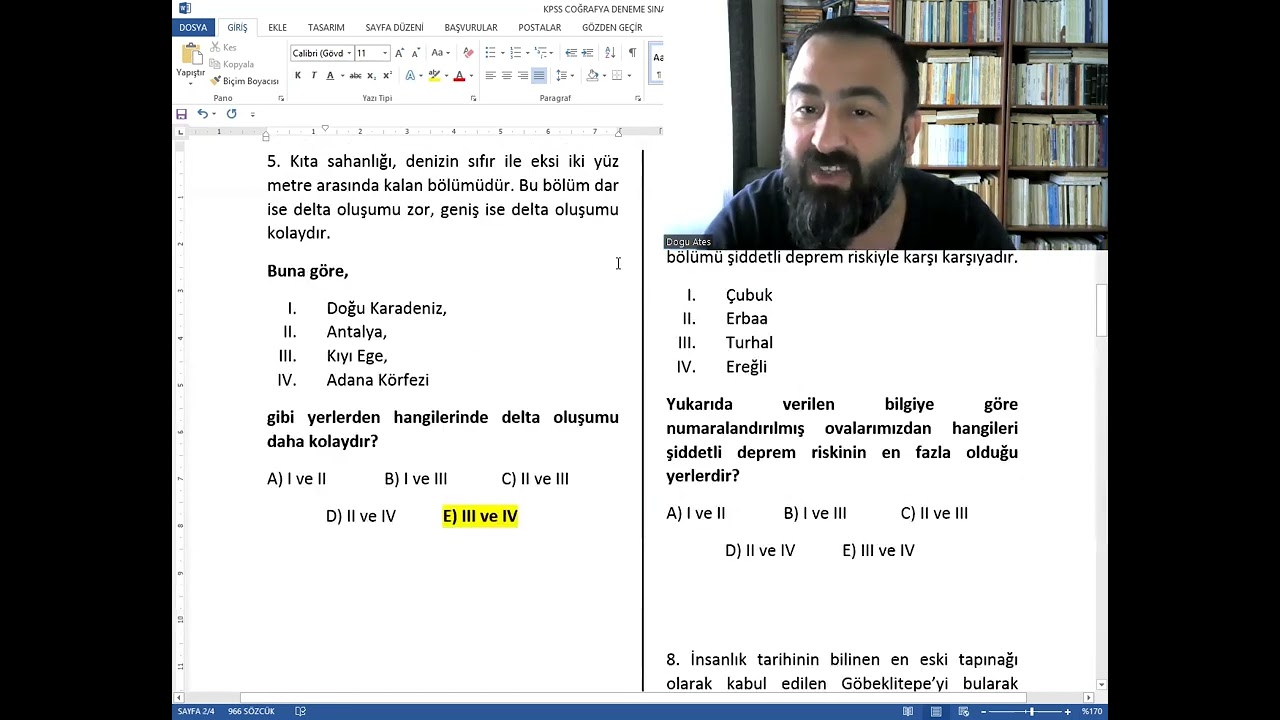Image resolution: width=1280 pixels, height=720 pixels.
Task: Click the Redo/repeat icon
Action: (231, 114)
